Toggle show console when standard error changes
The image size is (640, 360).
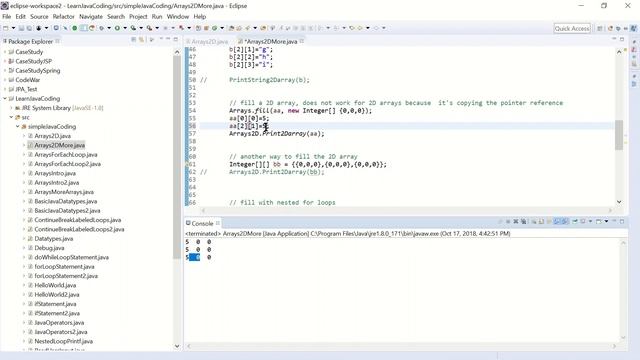[565, 221]
